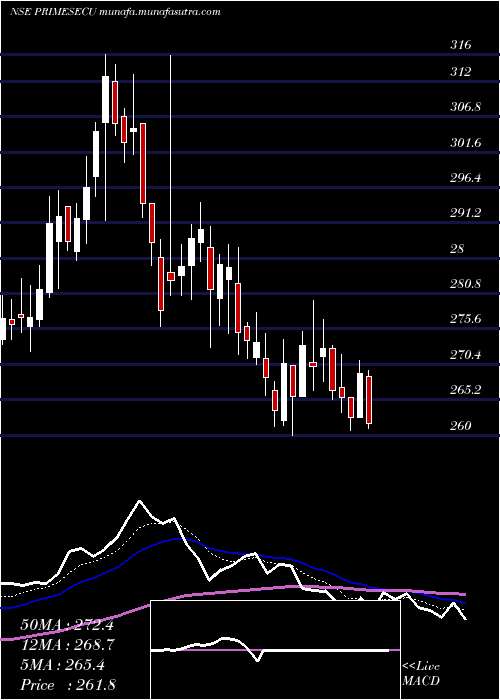Click the 306.8 price axis label
The width and height of the screenshot is (500, 700).
coord(465,107)
